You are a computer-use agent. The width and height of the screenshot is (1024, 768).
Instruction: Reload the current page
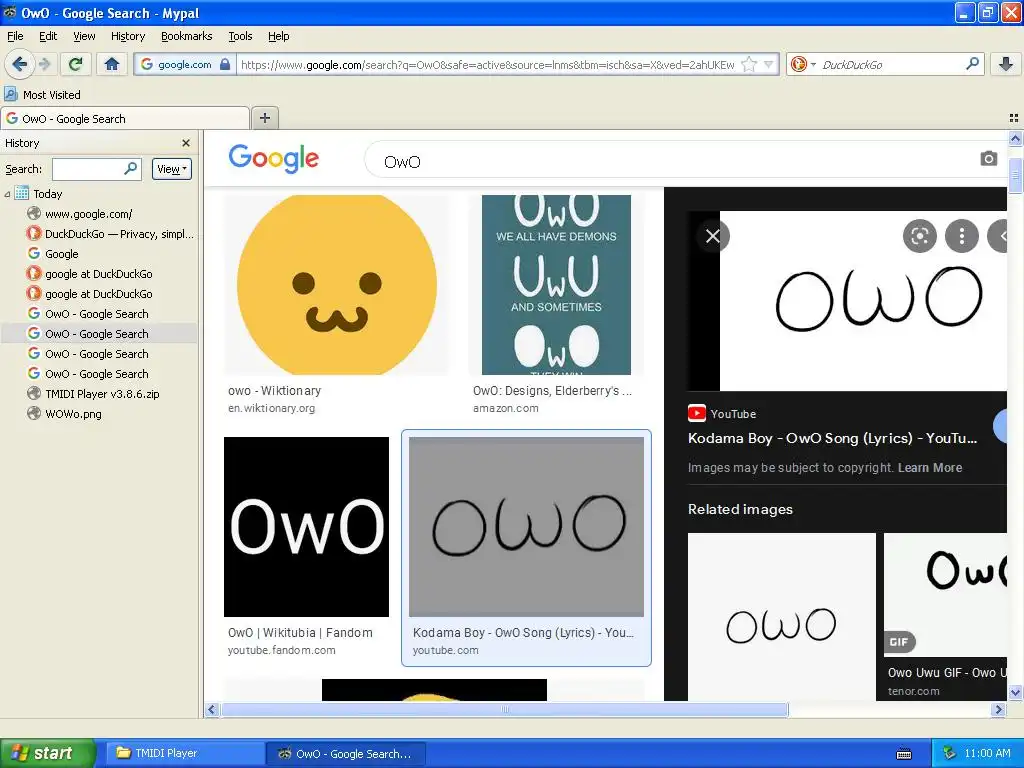click(x=76, y=64)
